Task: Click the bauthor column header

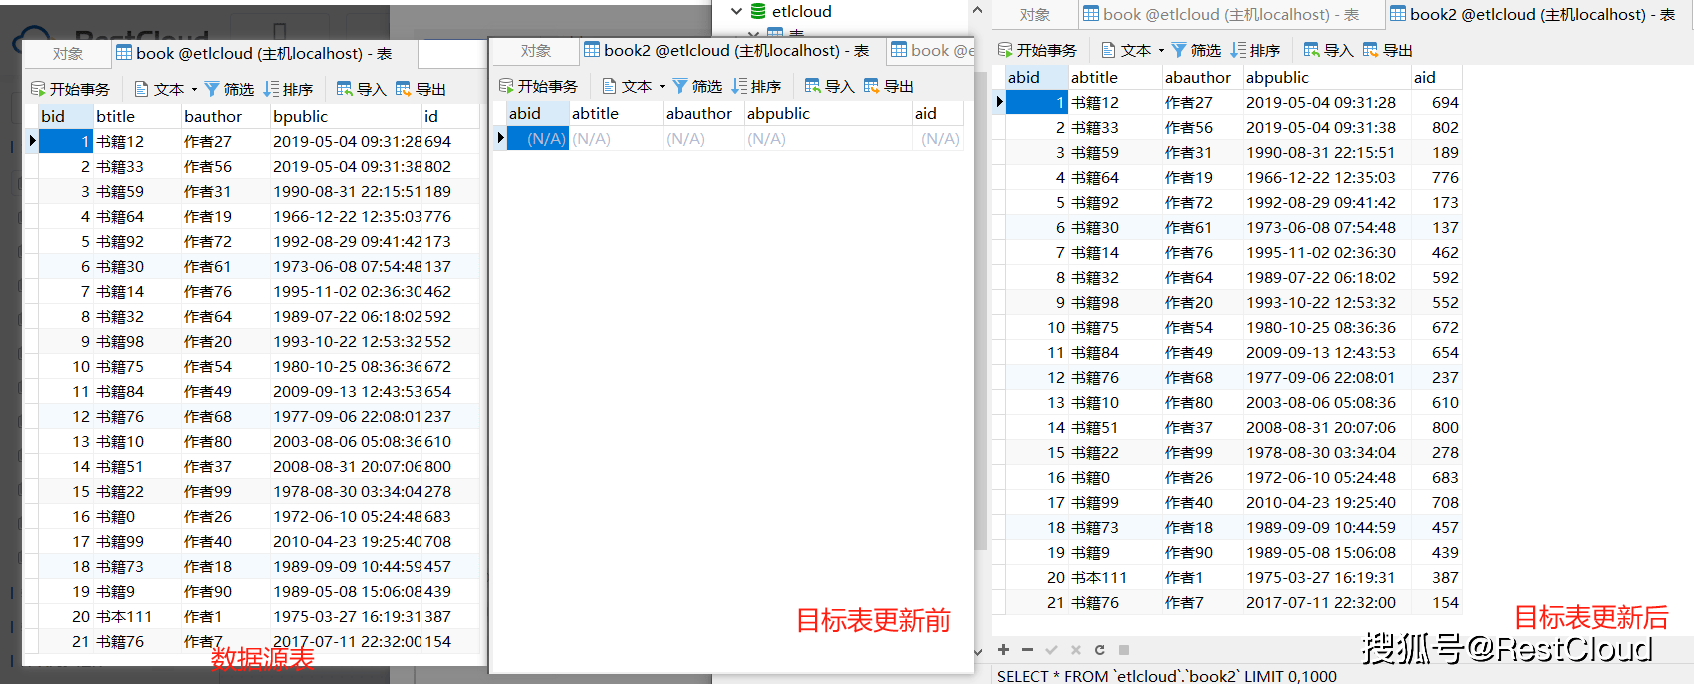Action: (x=225, y=116)
